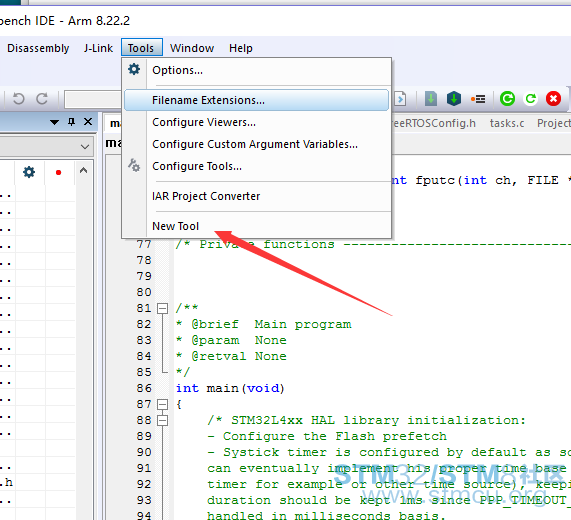Click 'STM32L4xx HAL library initialization:' comment
The image size is (571, 520).
point(378,420)
